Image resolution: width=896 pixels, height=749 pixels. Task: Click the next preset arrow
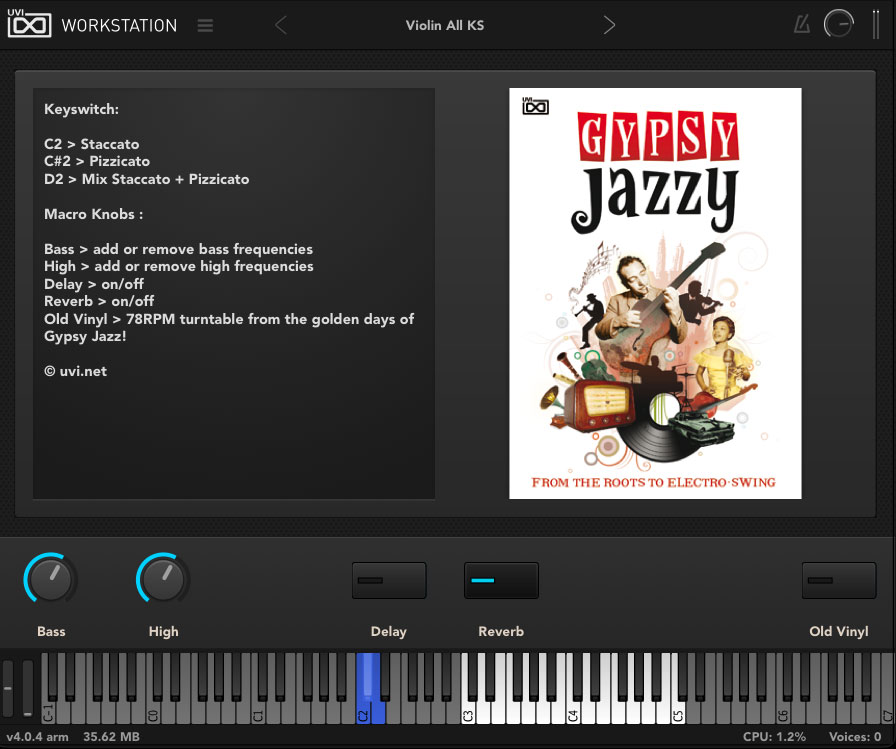(610, 24)
